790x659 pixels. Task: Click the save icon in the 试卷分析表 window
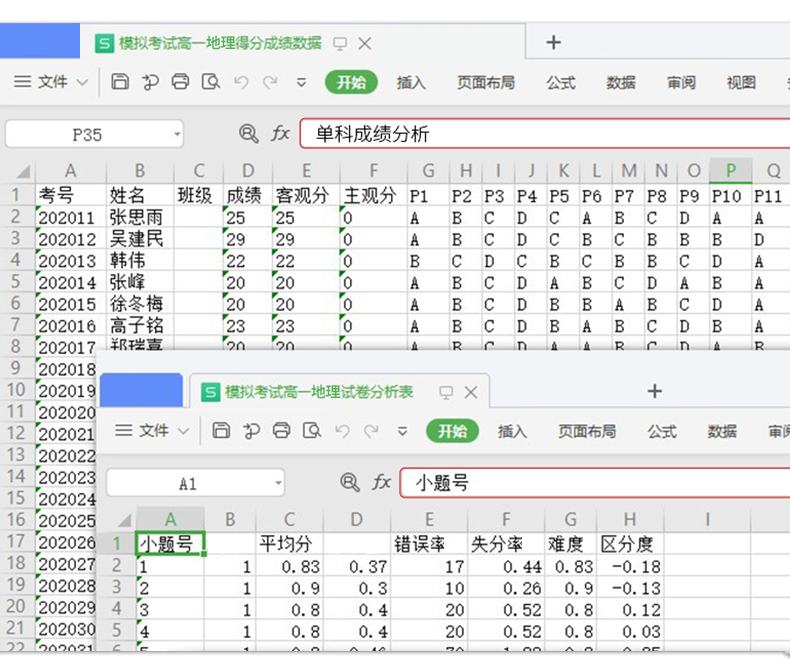(x=222, y=431)
